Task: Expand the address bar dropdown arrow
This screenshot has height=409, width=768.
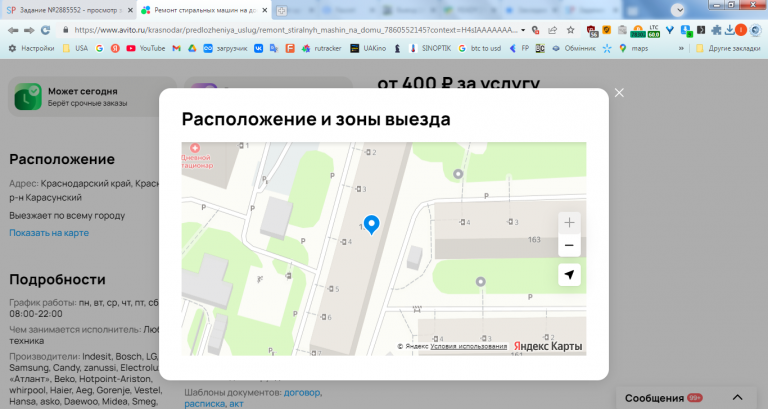Action: 523,30
